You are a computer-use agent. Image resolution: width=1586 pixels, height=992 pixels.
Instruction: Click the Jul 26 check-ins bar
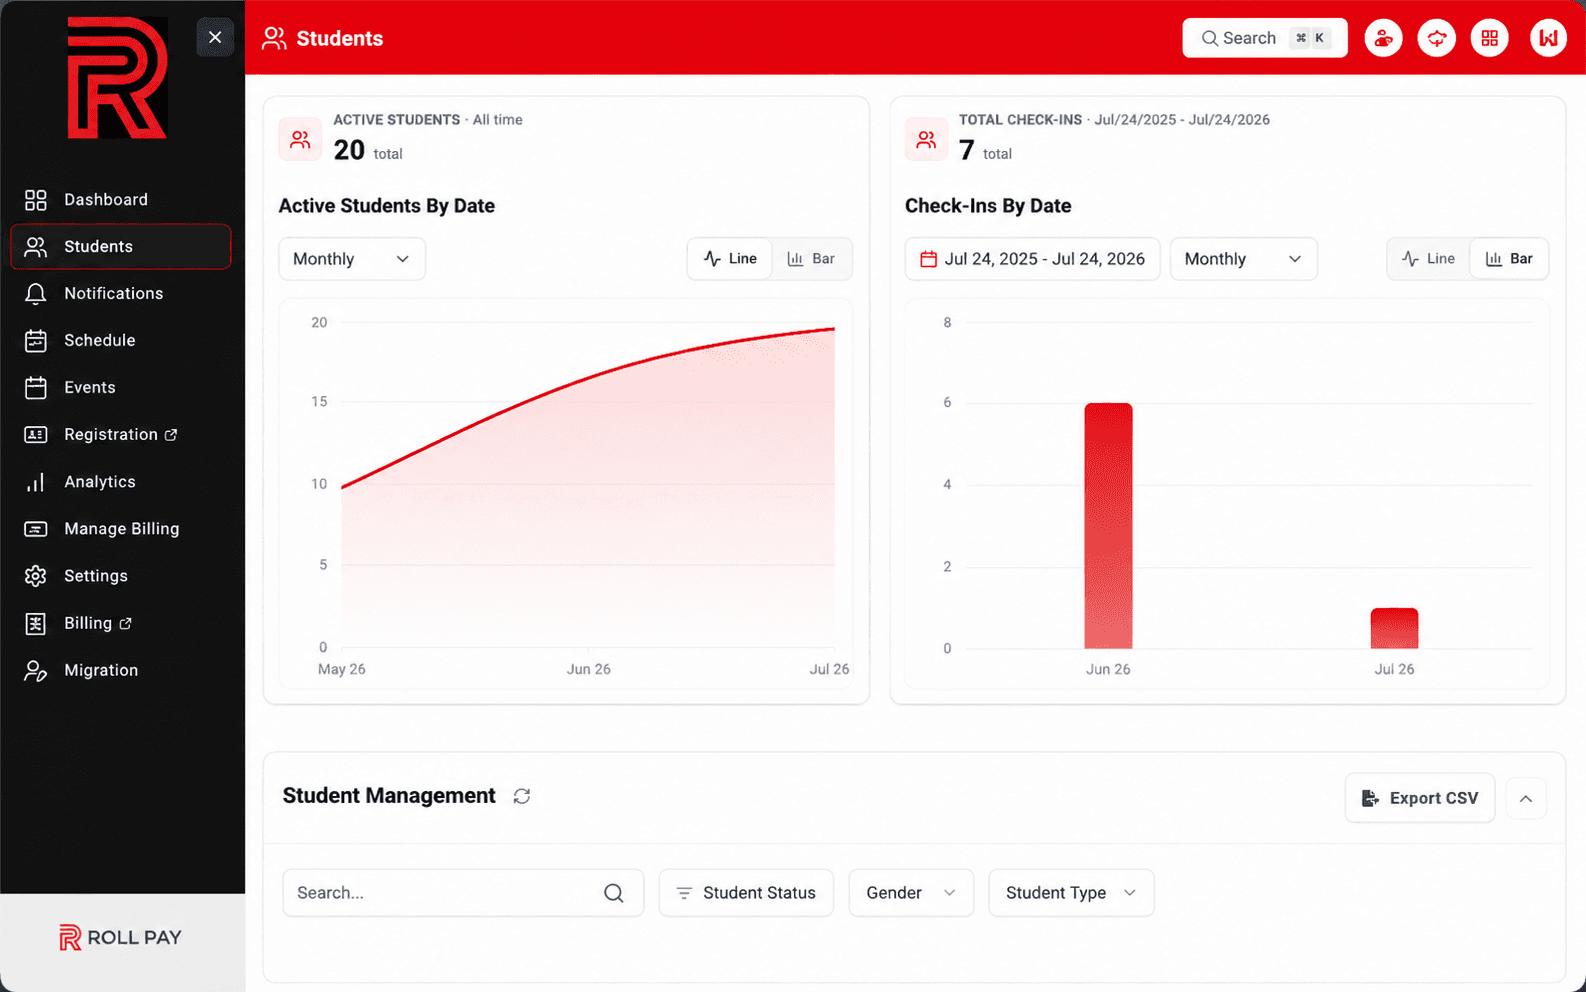pyautogui.click(x=1394, y=628)
